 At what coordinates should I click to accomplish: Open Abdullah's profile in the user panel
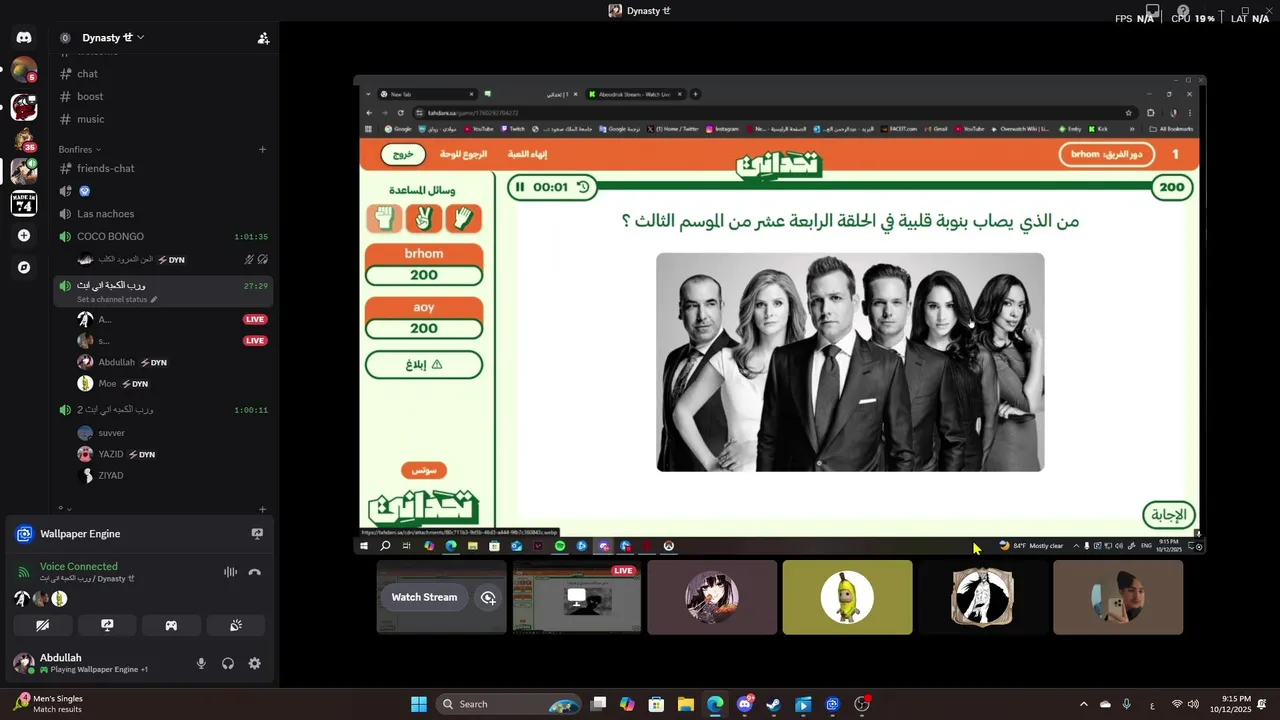(80, 663)
